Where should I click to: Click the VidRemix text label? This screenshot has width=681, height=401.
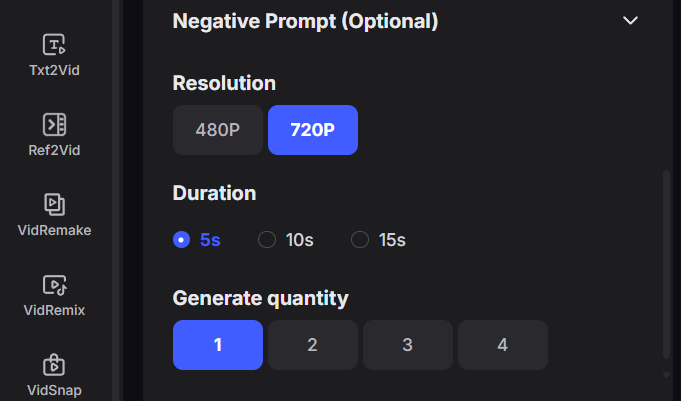click(x=54, y=310)
